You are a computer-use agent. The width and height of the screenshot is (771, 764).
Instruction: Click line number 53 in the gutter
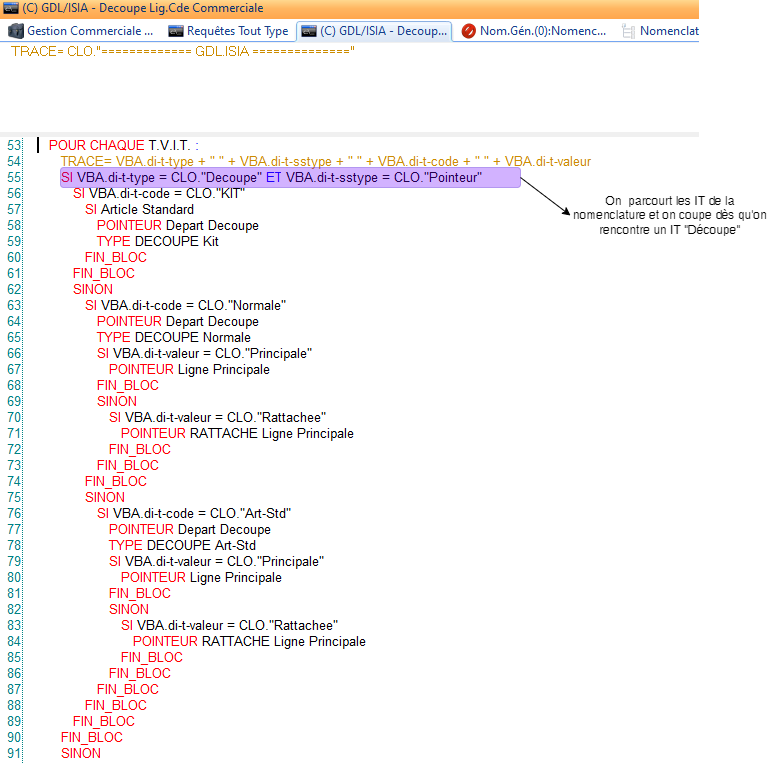click(13, 146)
